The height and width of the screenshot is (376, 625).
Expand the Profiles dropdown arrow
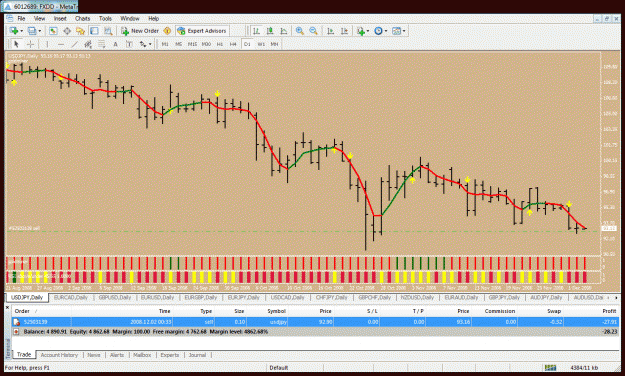point(39,31)
